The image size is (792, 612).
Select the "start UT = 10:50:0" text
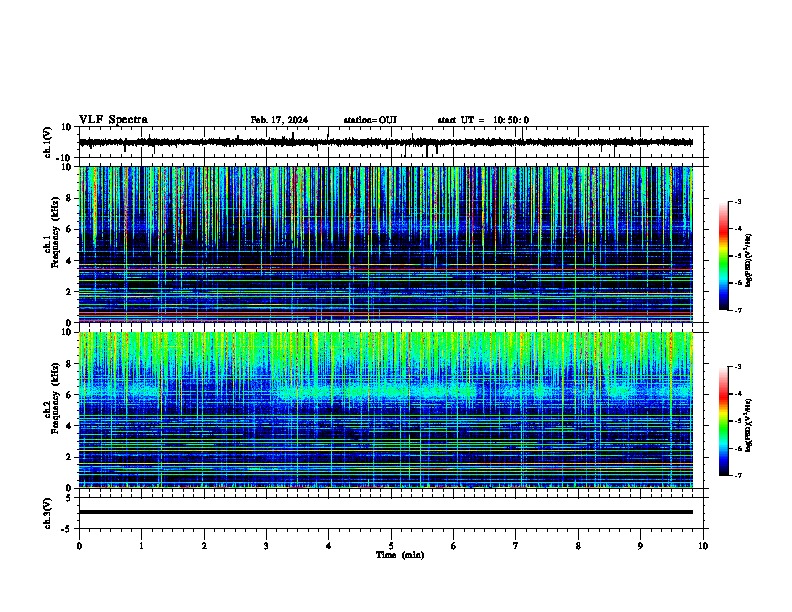coord(483,120)
